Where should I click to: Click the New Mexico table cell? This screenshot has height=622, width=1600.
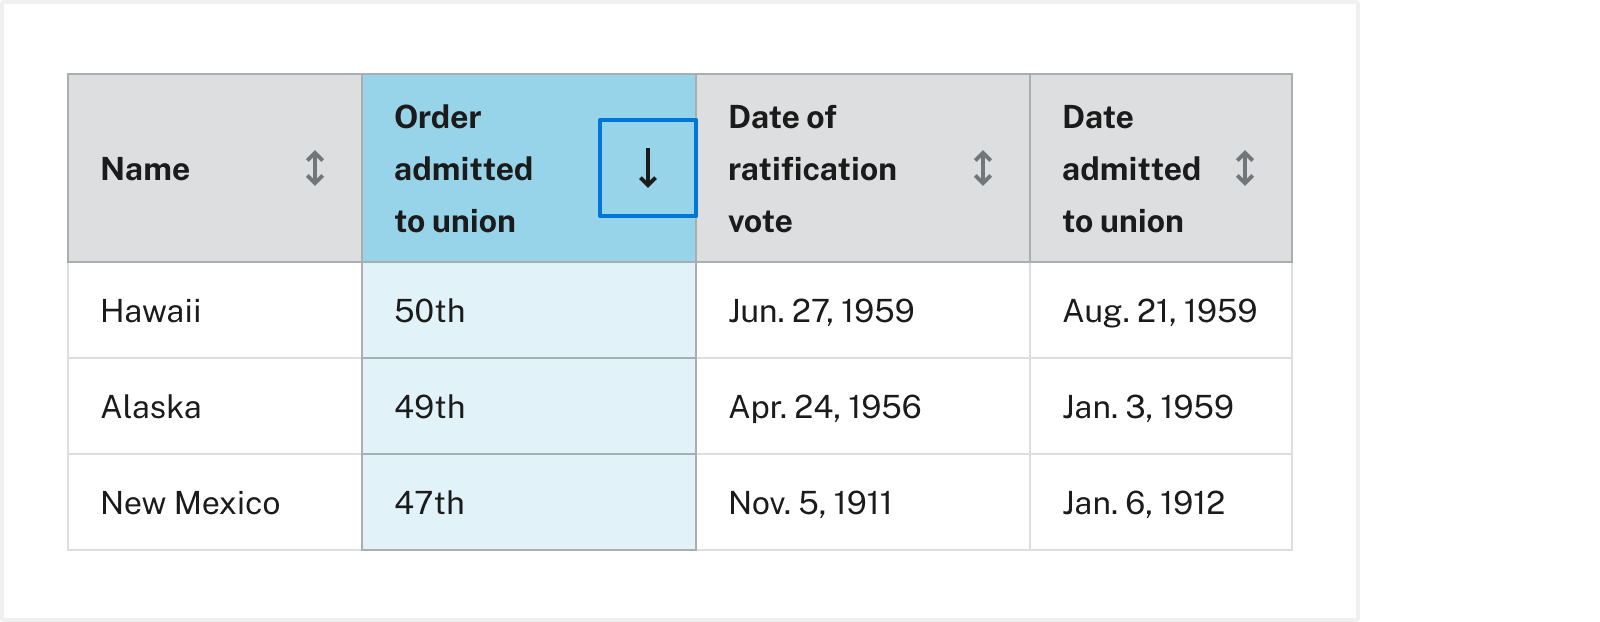point(189,503)
